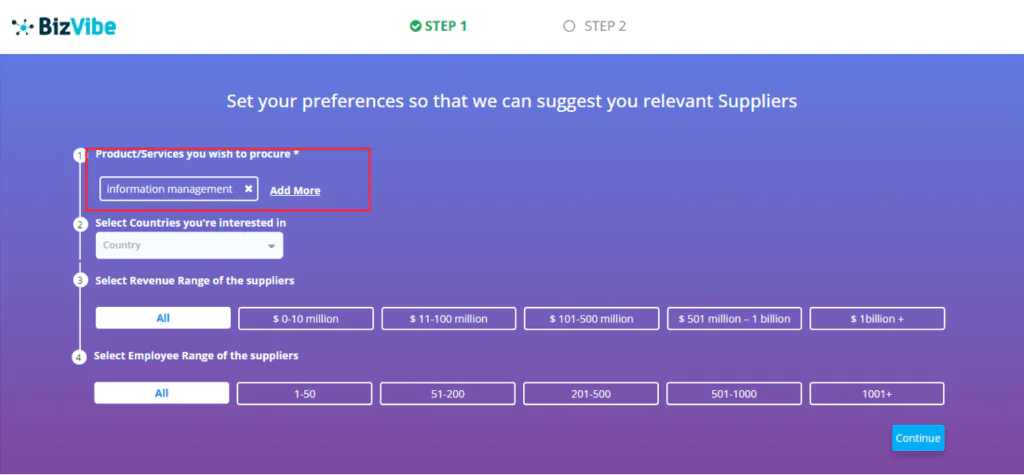Click the Add More link

click(x=295, y=191)
